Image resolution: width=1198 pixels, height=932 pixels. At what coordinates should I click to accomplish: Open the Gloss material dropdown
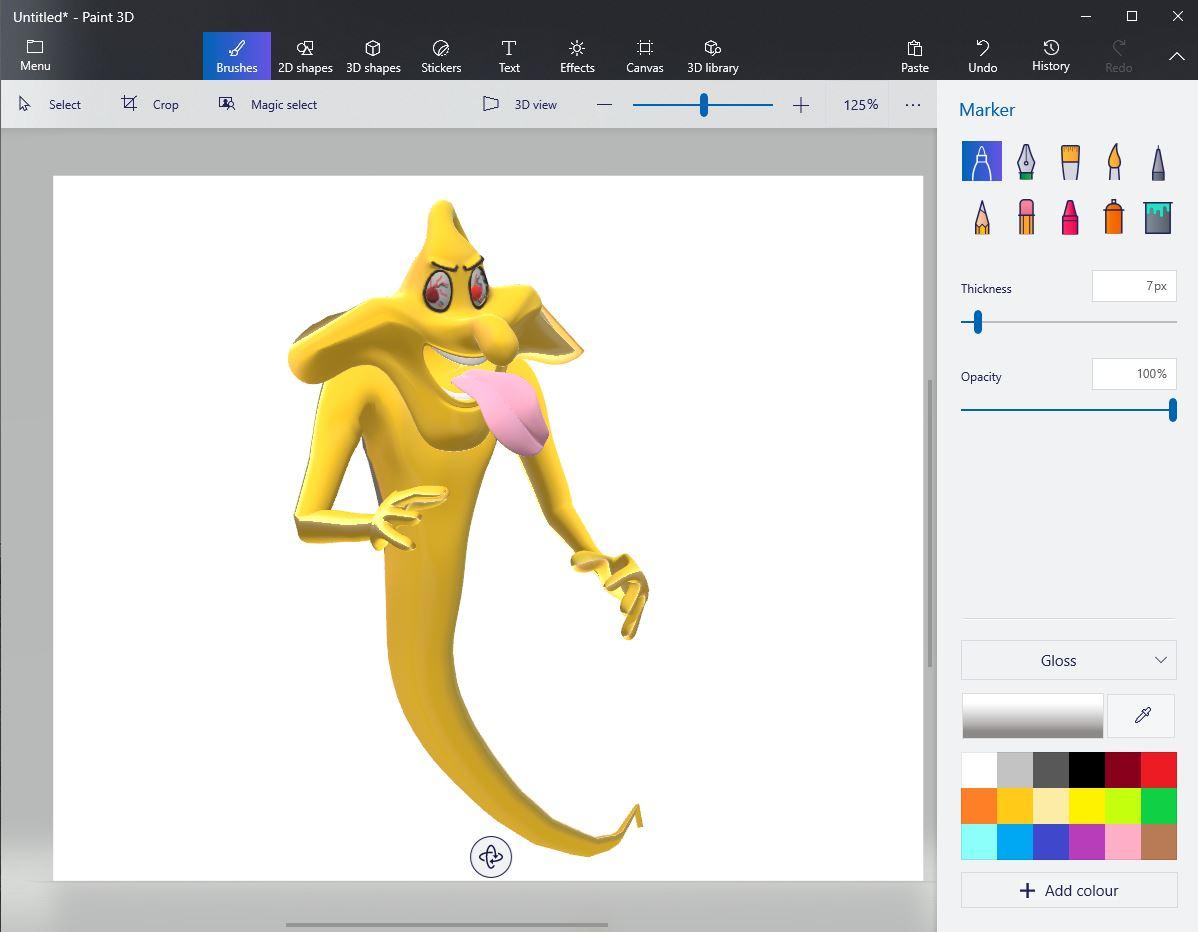pos(1068,660)
